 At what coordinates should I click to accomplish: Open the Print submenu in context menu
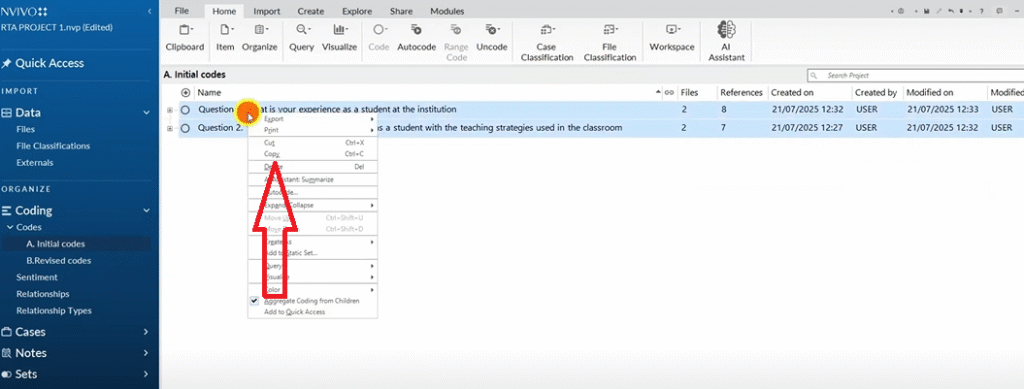pyautogui.click(x=312, y=131)
